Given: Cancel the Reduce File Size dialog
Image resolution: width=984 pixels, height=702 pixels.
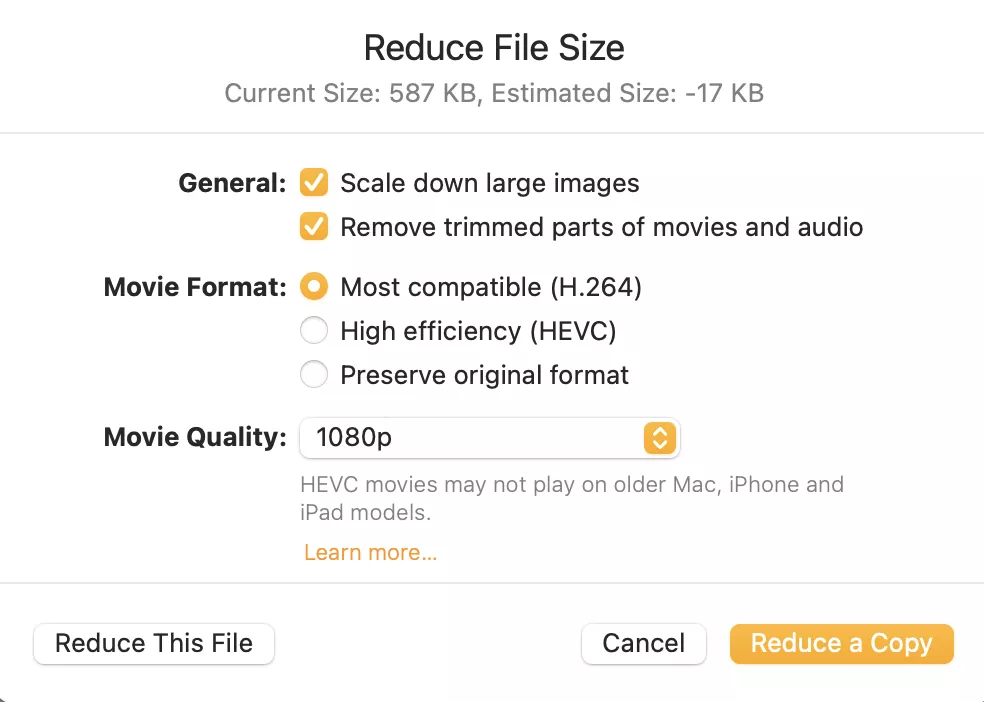Looking at the screenshot, I should (x=644, y=643).
